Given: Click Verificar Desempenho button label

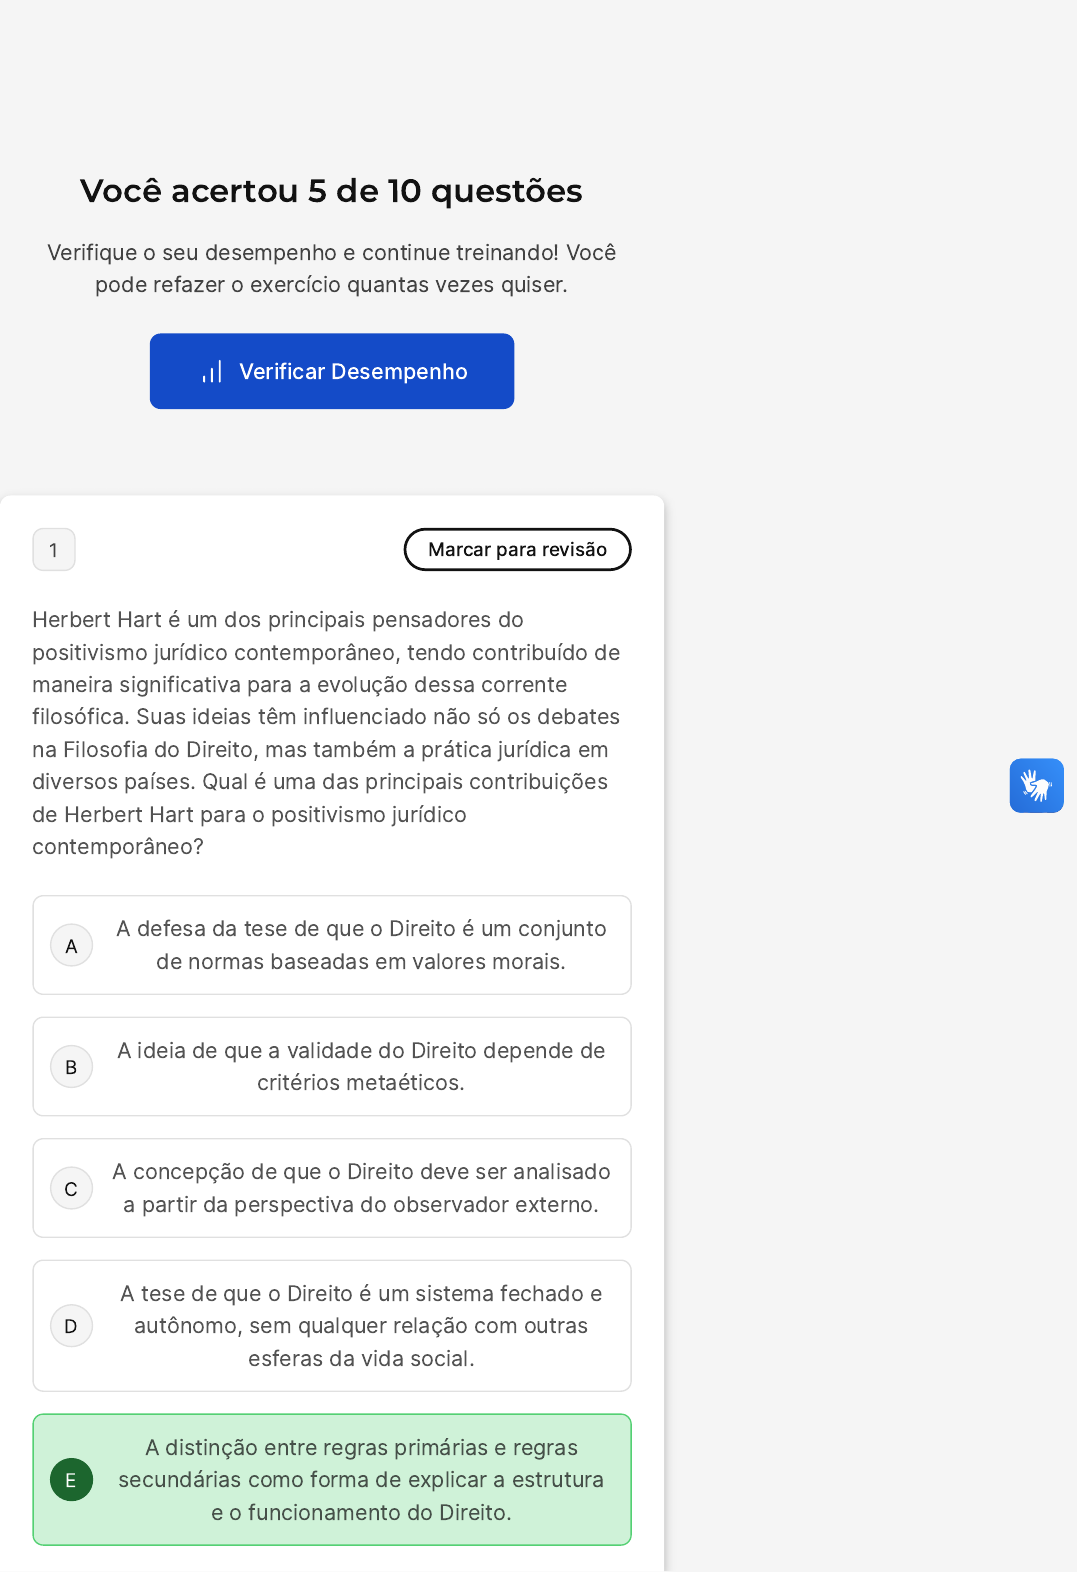Looking at the screenshot, I should click(x=353, y=372).
